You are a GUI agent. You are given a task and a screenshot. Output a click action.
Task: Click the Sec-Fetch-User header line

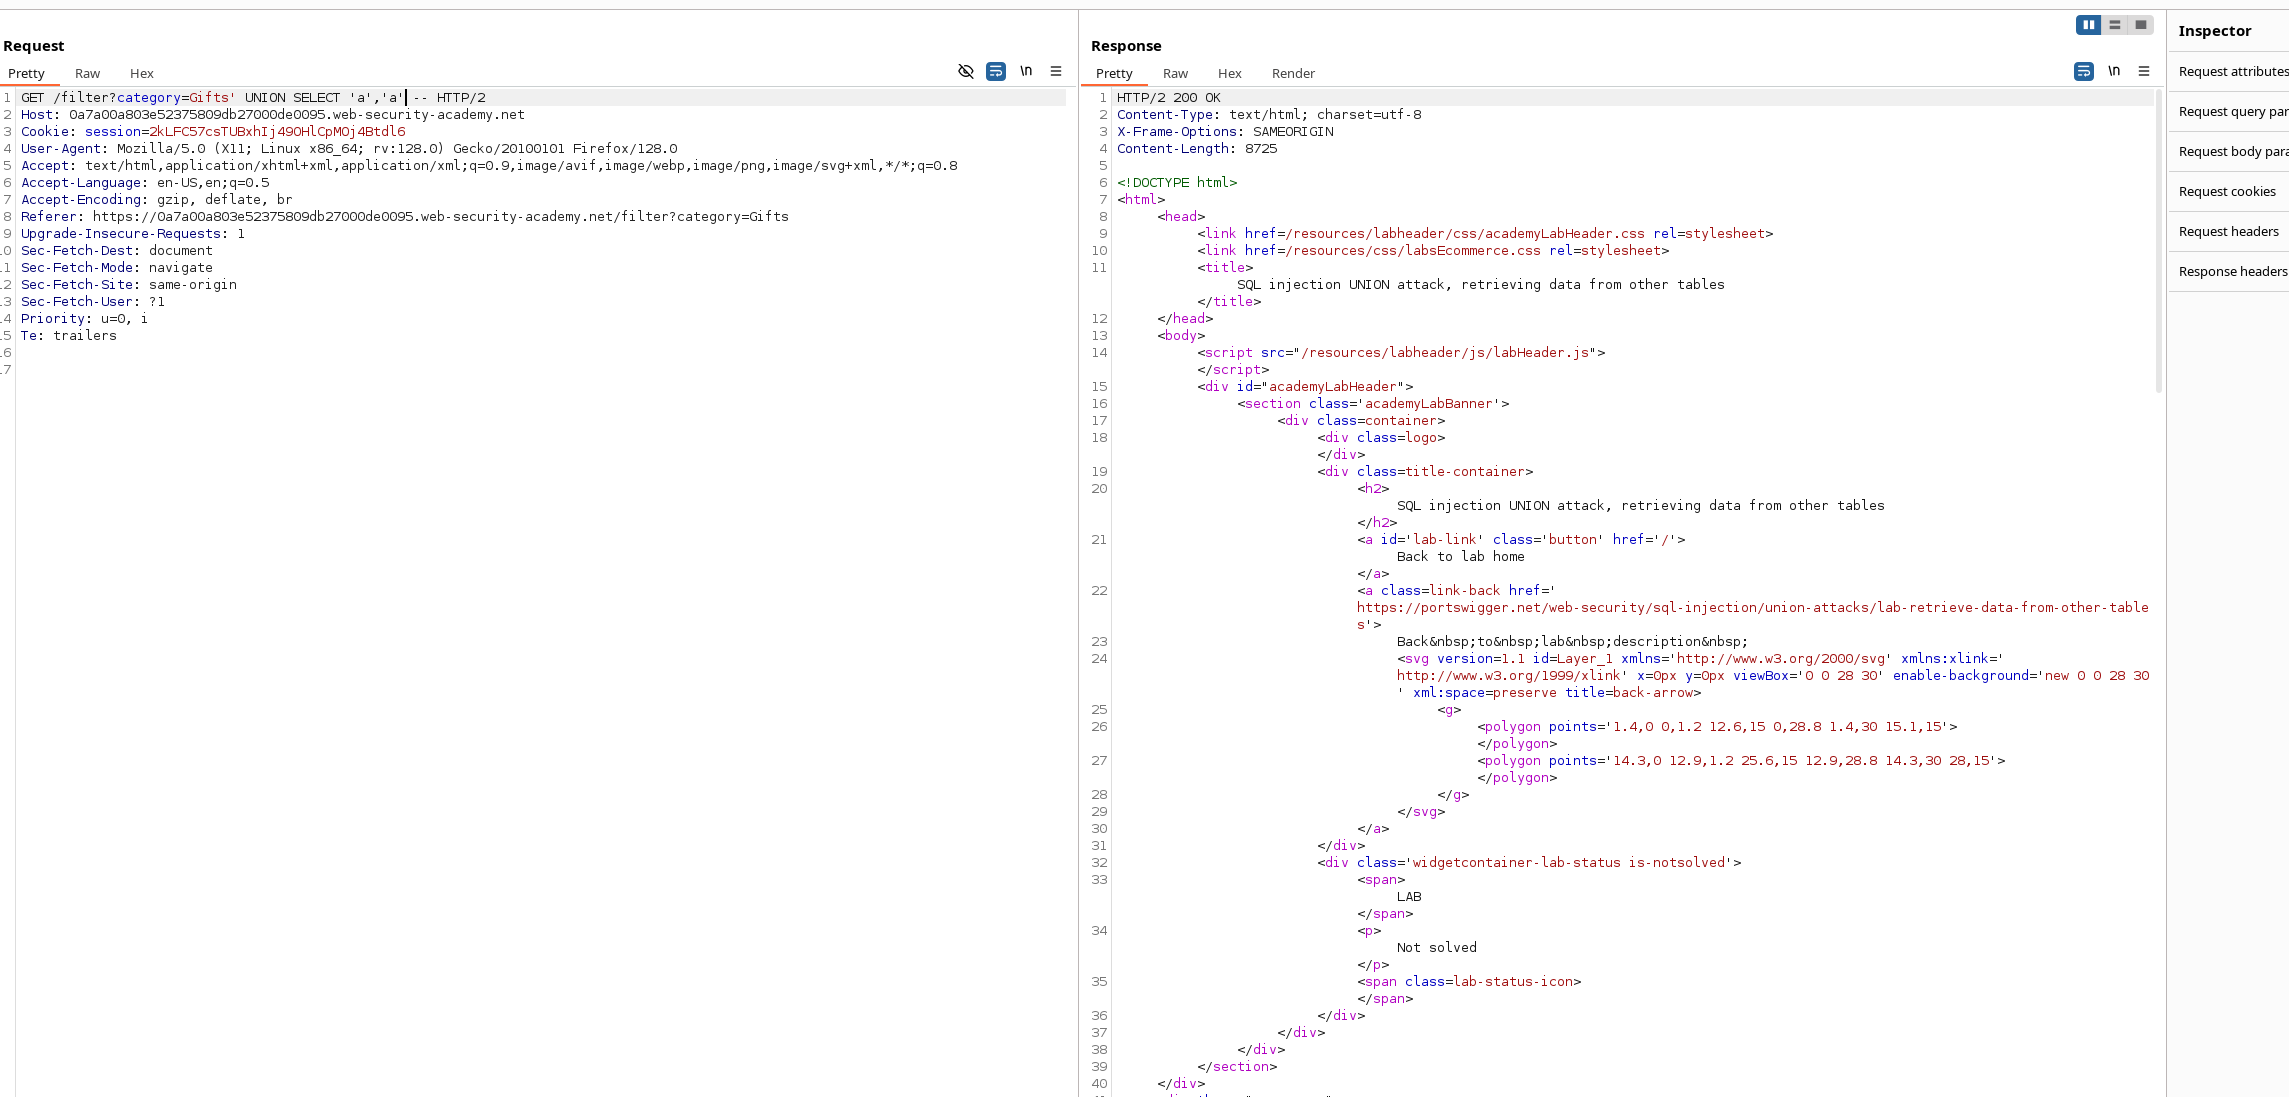click(93, 301)
